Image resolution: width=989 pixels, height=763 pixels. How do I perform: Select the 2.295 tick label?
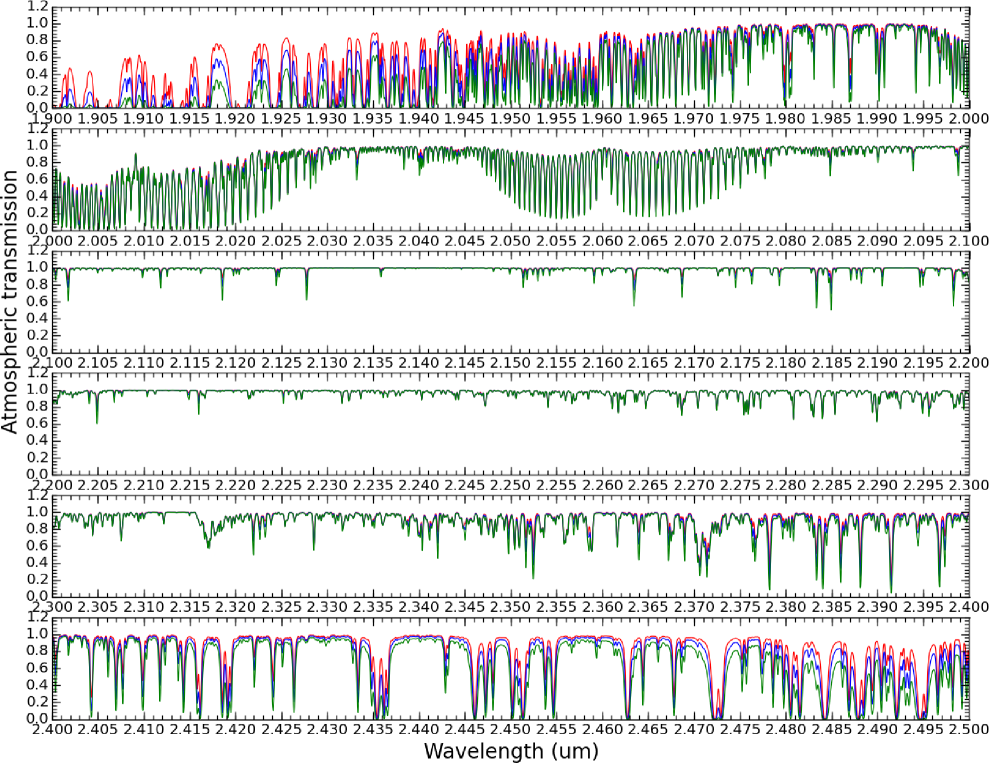click(x=923, y=485)
